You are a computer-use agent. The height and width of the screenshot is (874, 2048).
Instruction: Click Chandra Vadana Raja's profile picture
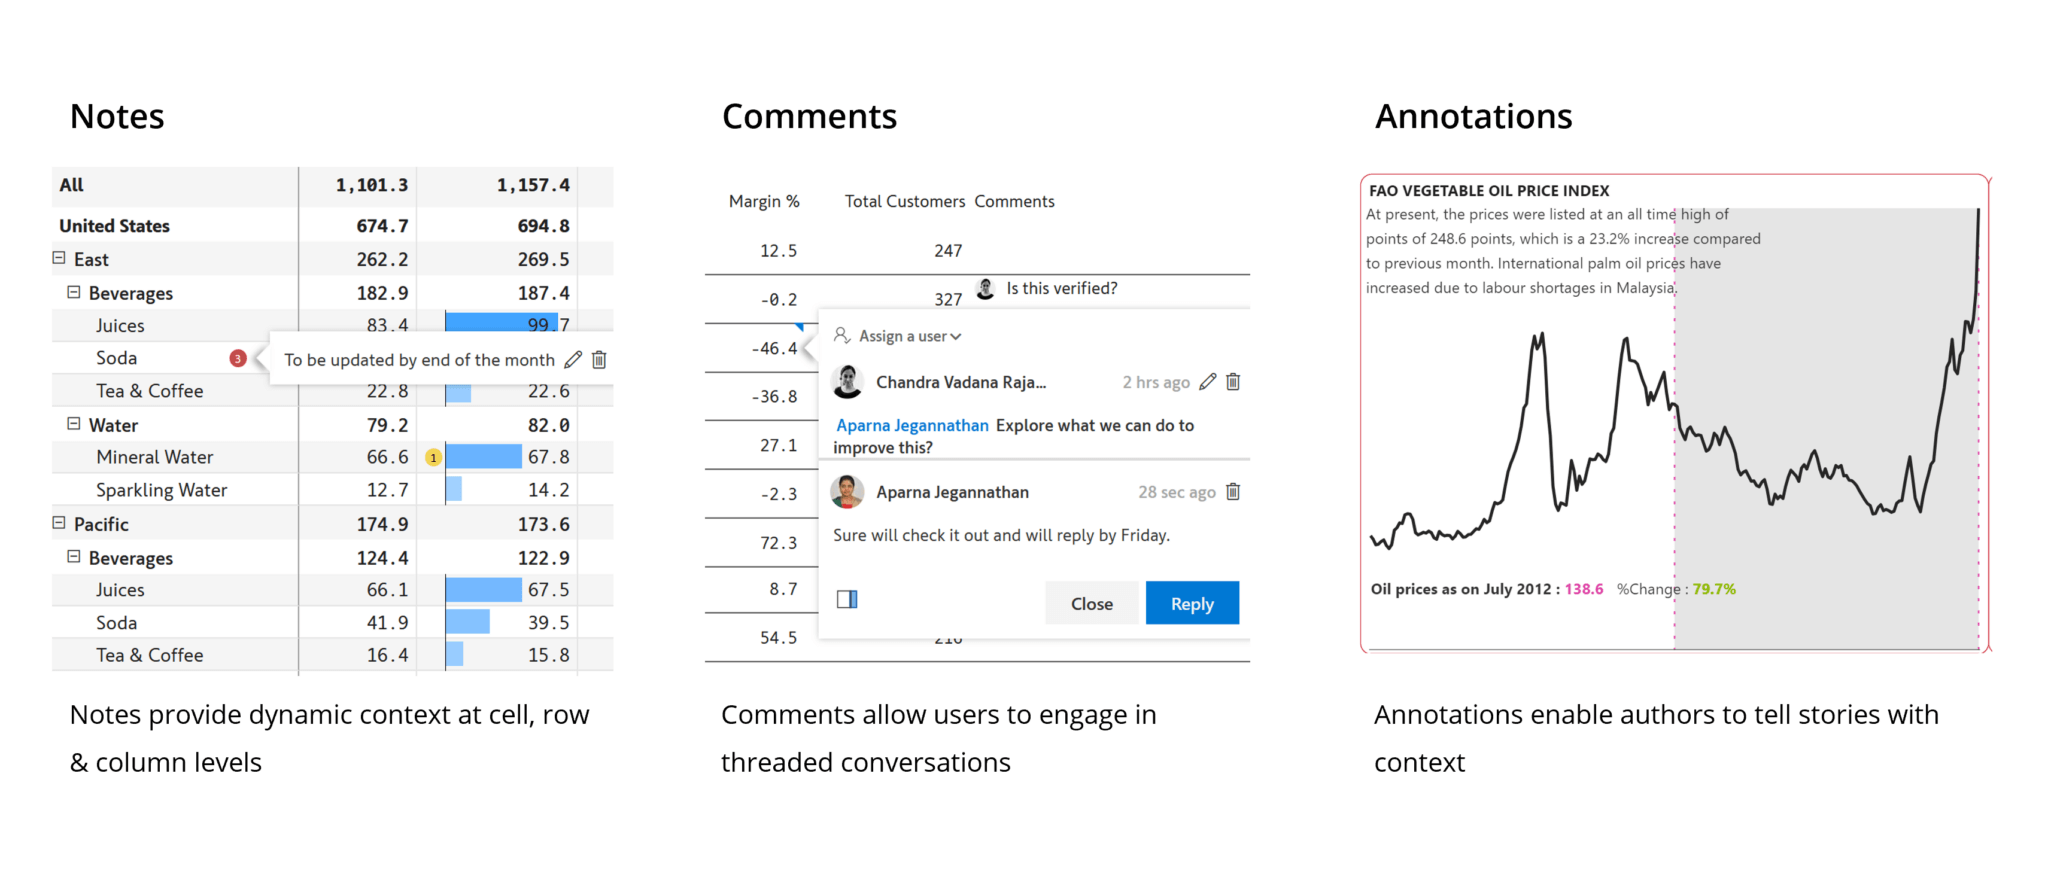846,381
